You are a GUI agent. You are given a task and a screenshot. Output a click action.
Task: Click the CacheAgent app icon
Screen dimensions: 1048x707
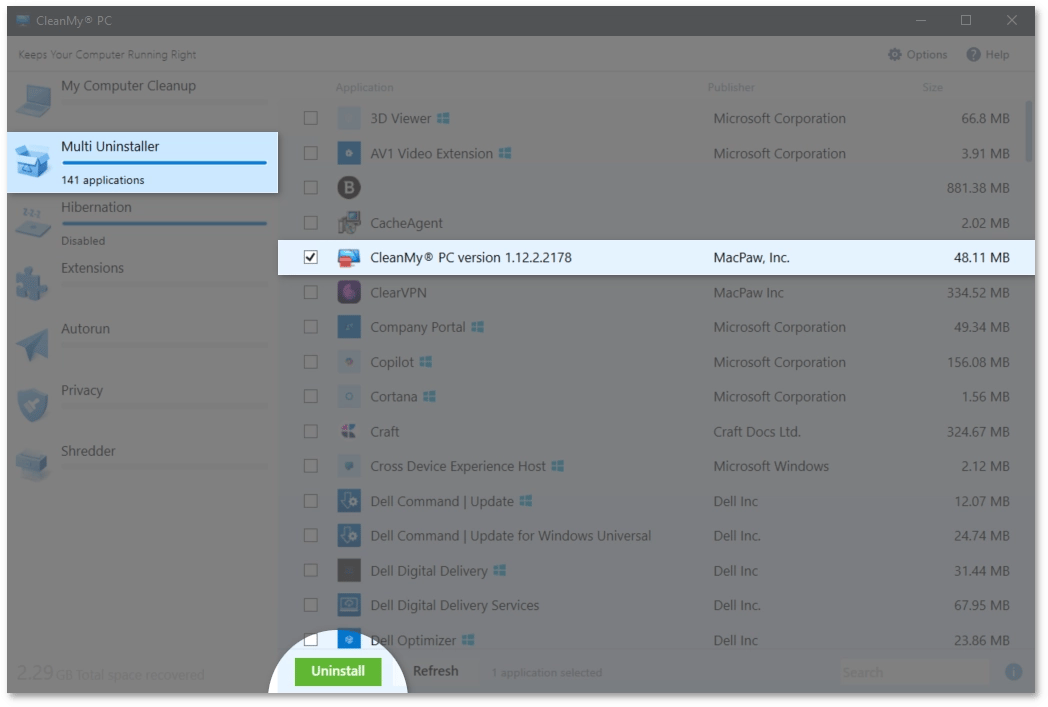349,223
